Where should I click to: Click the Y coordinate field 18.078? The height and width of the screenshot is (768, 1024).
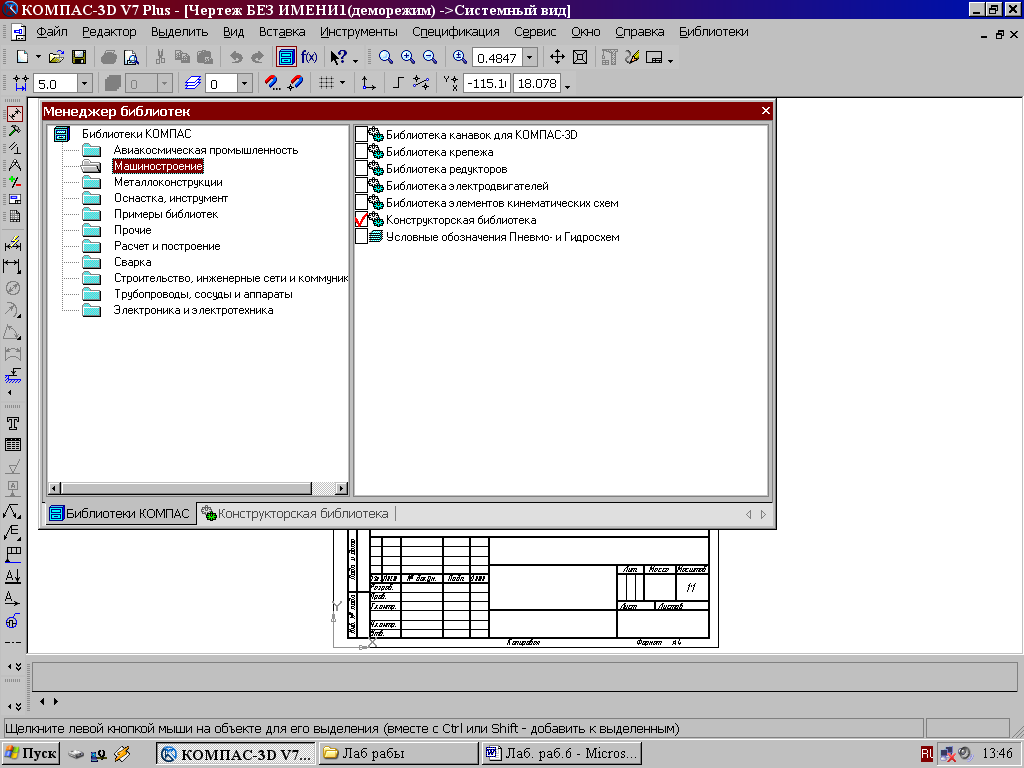pos(537,84)
